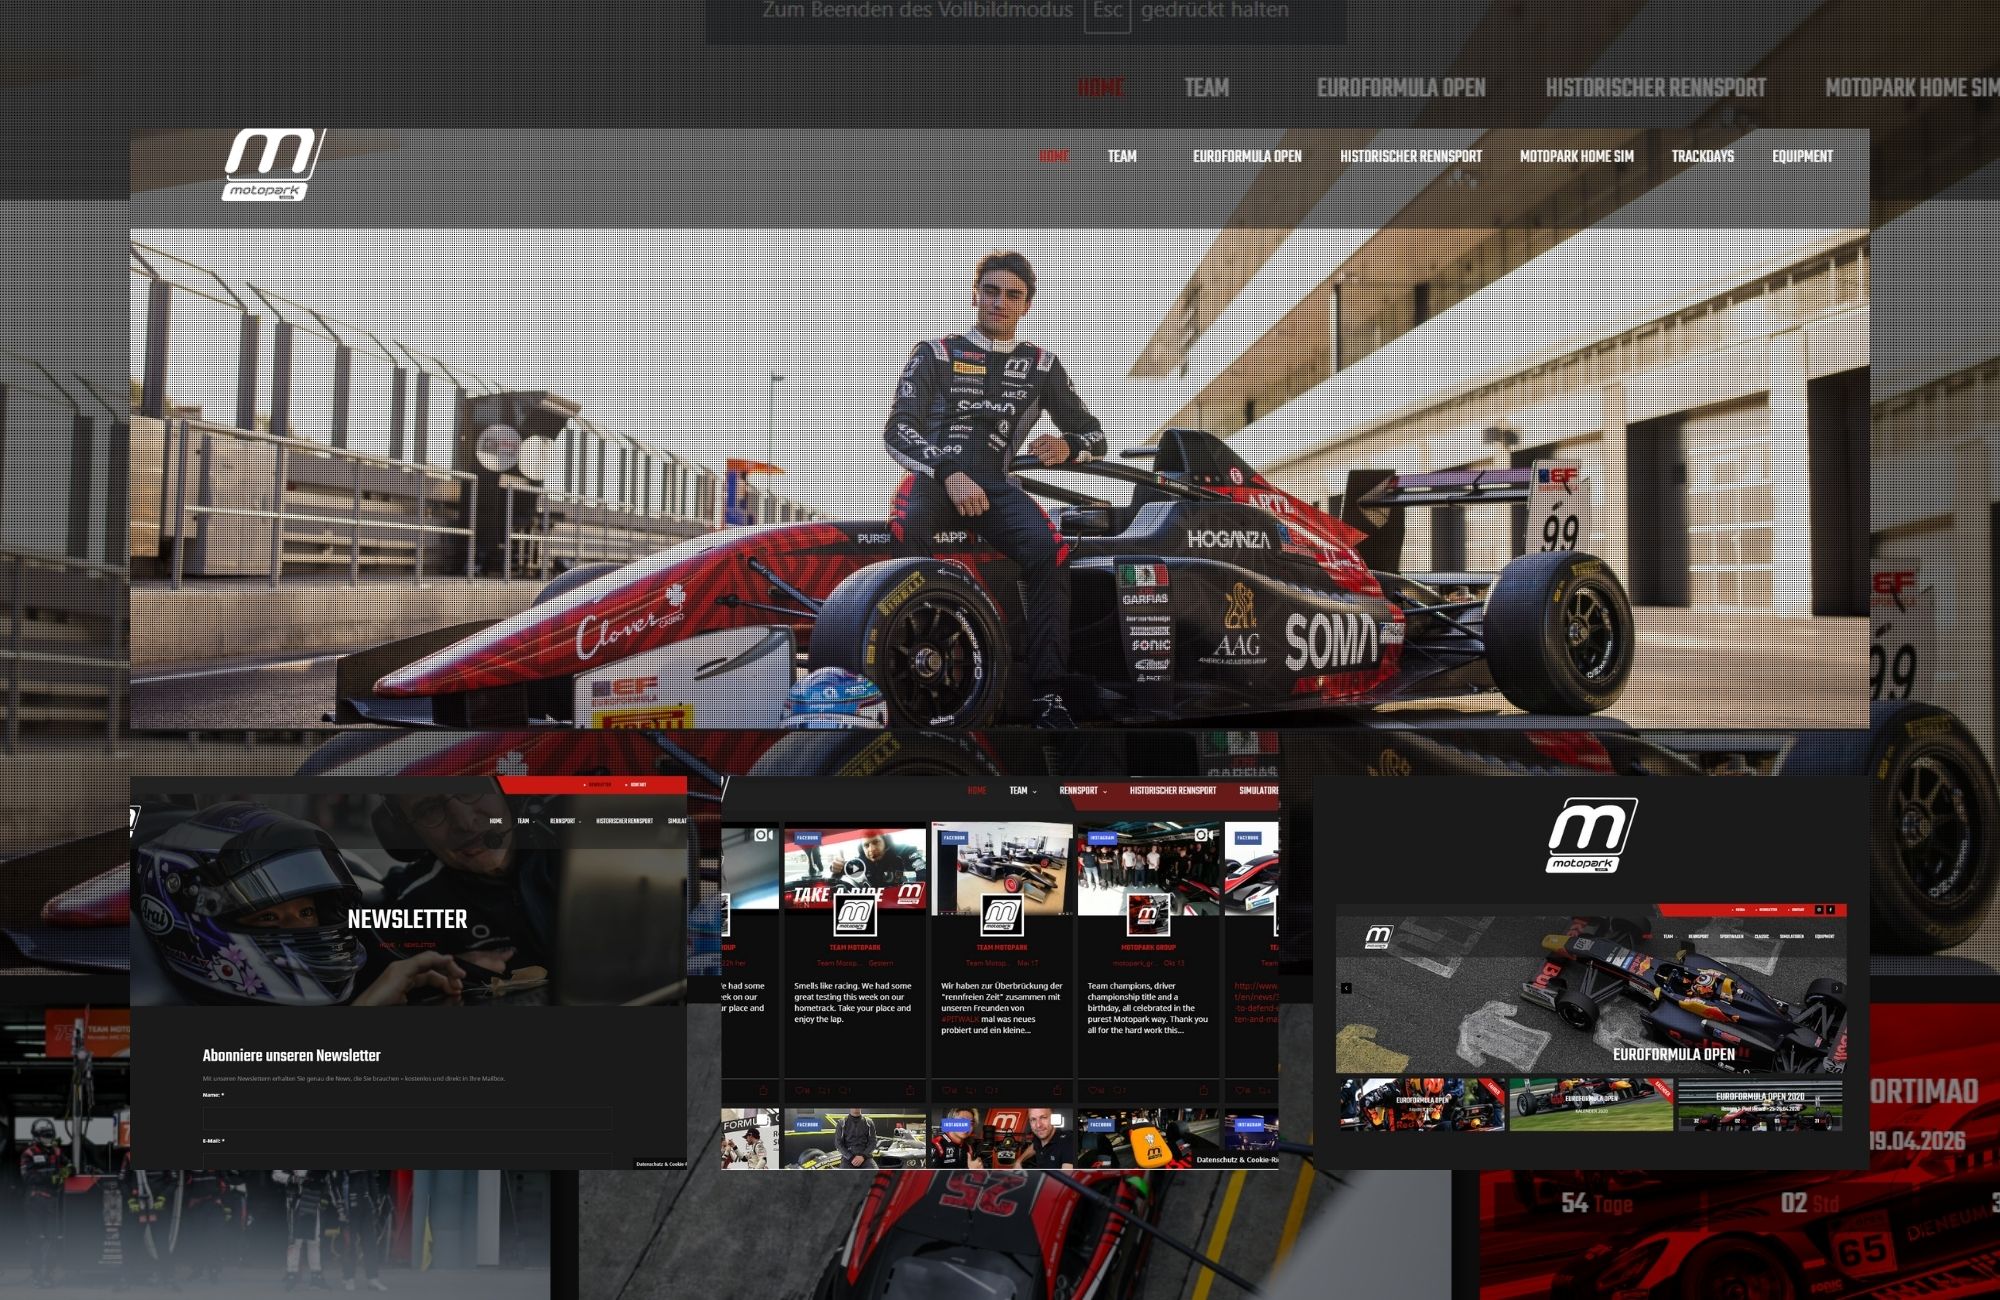Expand the Rennsport dropdown in social feed nav
This screenshot has width=2000, height=1300.
1083,791
